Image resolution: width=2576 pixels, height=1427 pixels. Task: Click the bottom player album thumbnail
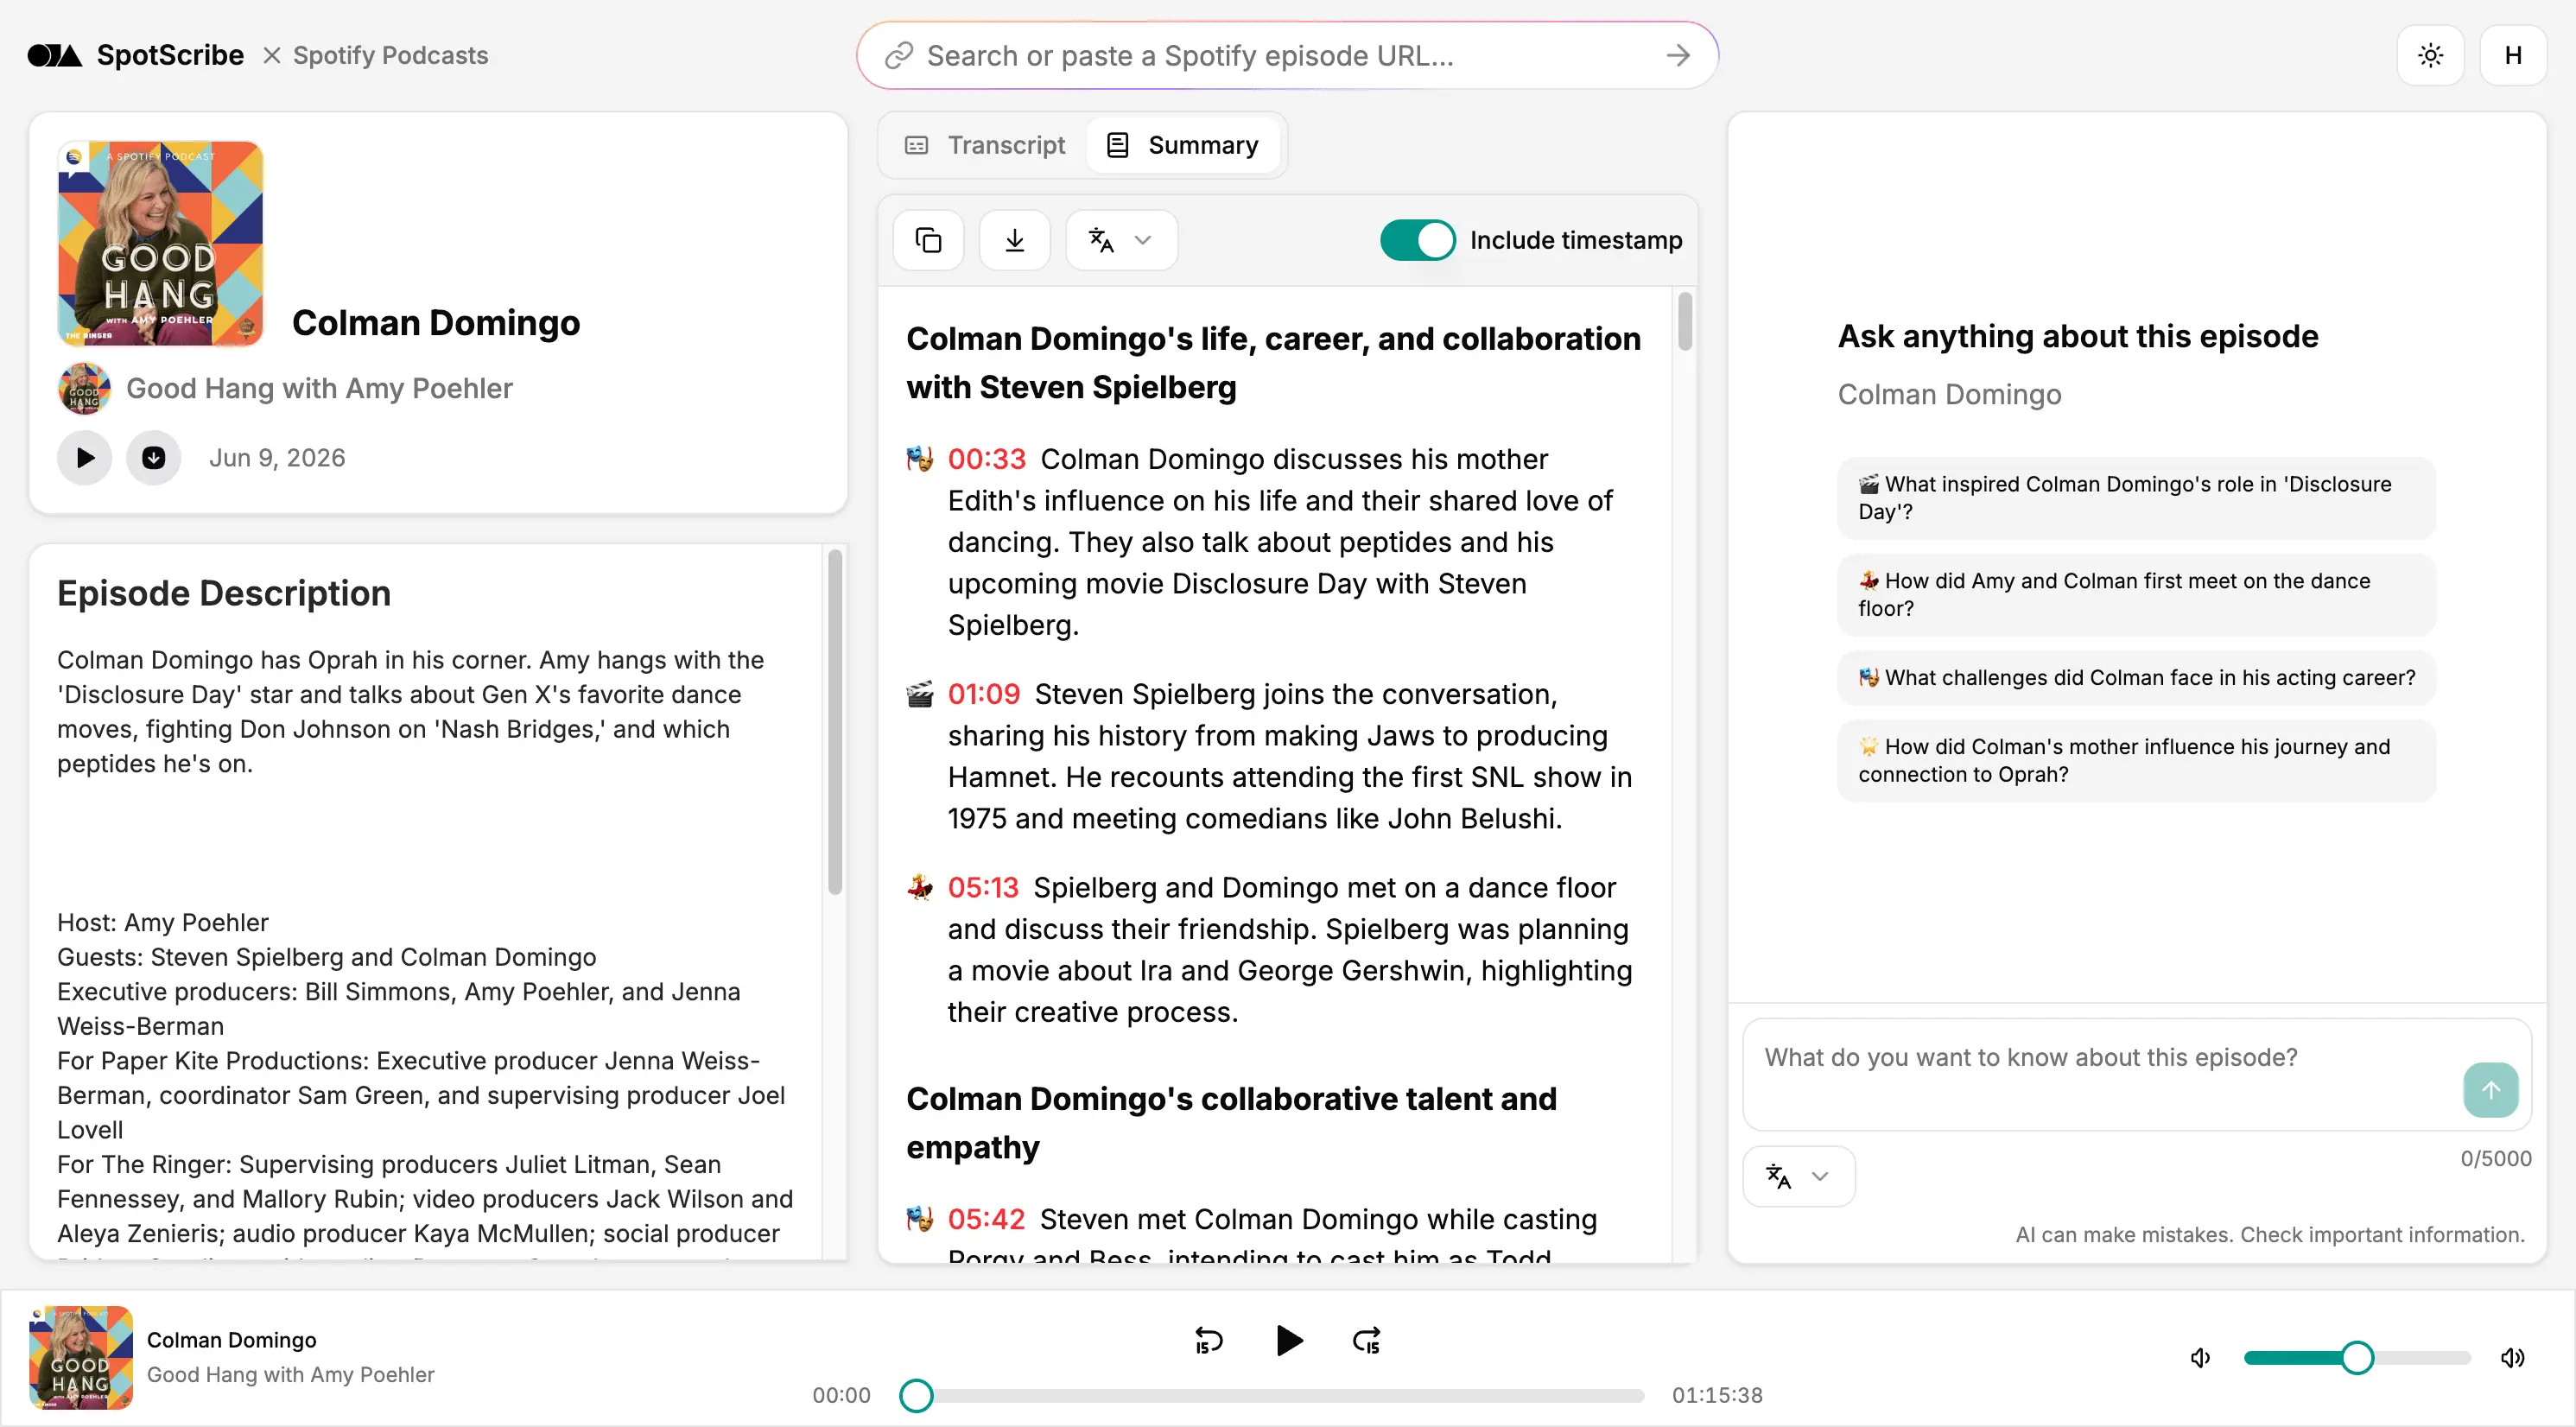[x=81, y=1357]
